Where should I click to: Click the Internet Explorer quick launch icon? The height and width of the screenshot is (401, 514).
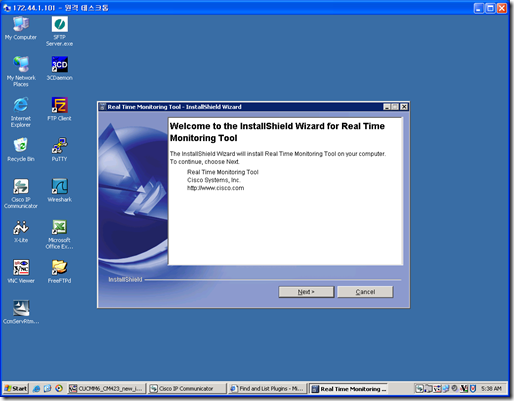click(37, 389)
